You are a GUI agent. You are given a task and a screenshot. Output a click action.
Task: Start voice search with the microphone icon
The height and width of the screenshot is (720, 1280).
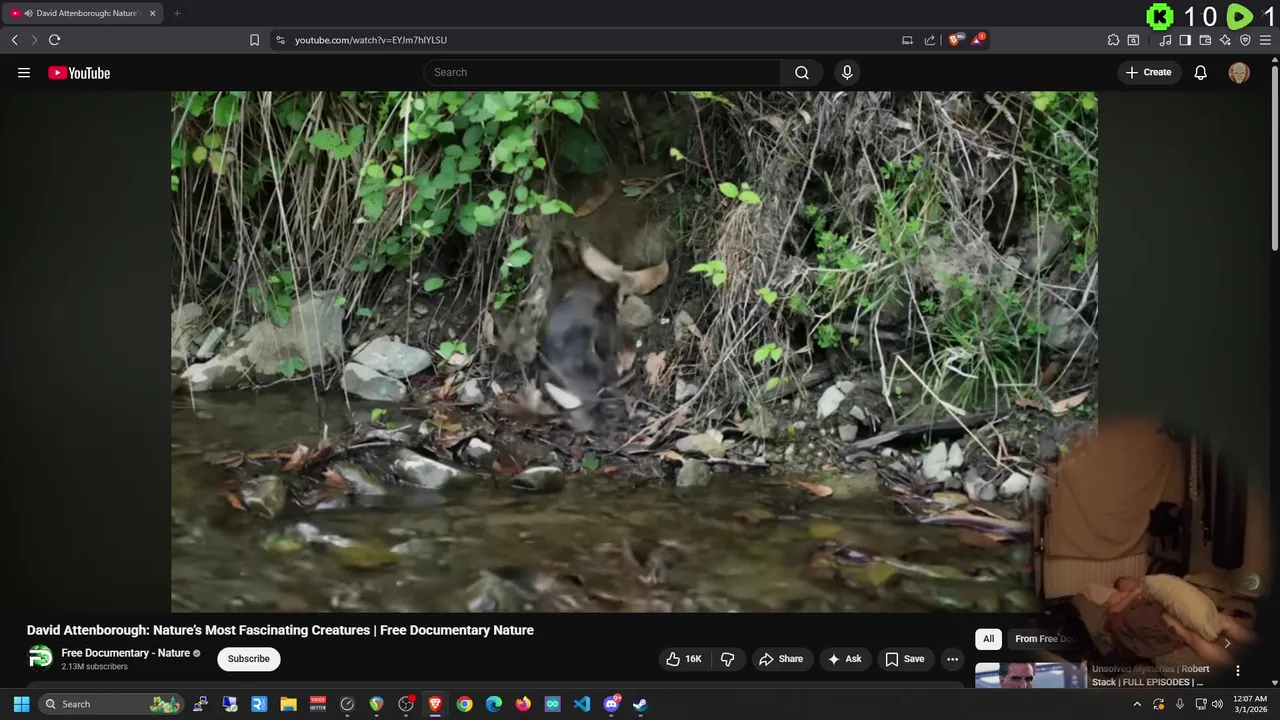[x=847, y=72]
